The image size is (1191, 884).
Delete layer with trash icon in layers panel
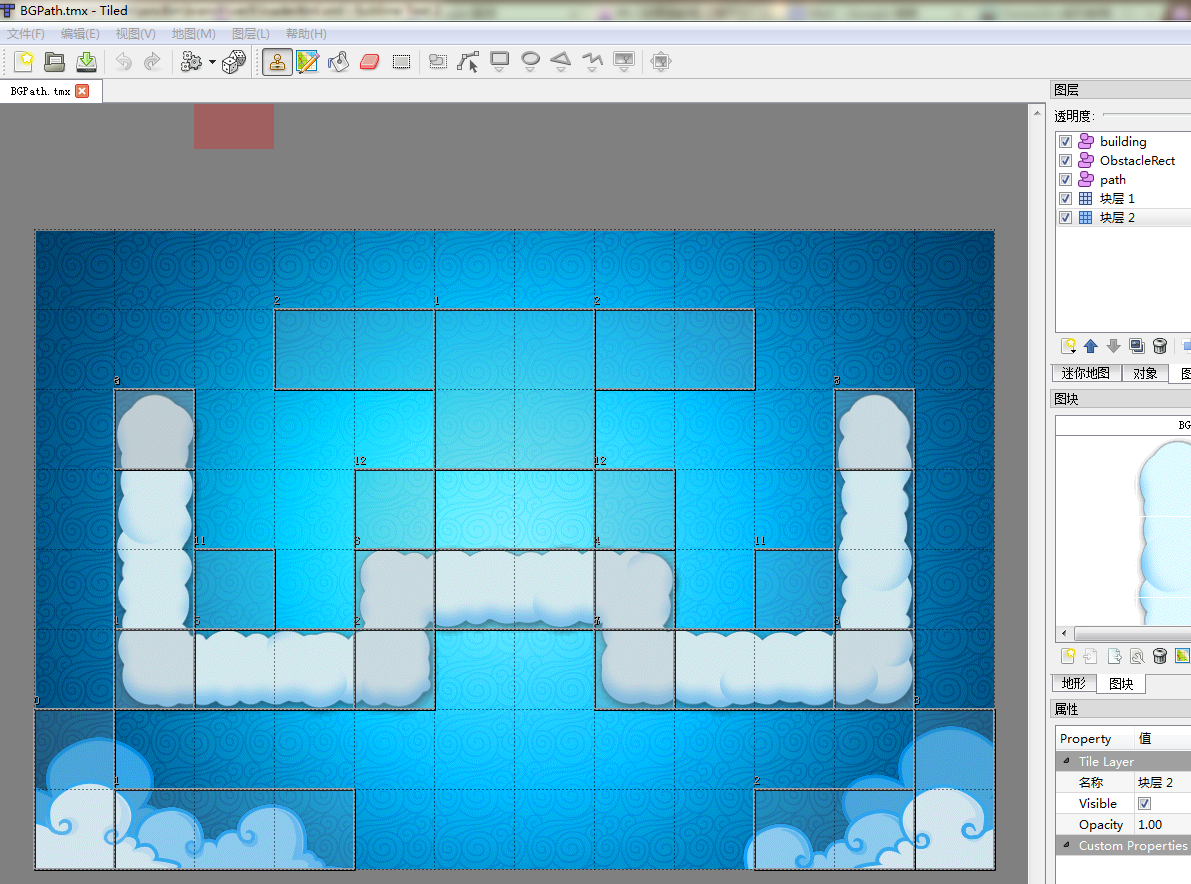pyautogui.click(x=1160, y=346)
